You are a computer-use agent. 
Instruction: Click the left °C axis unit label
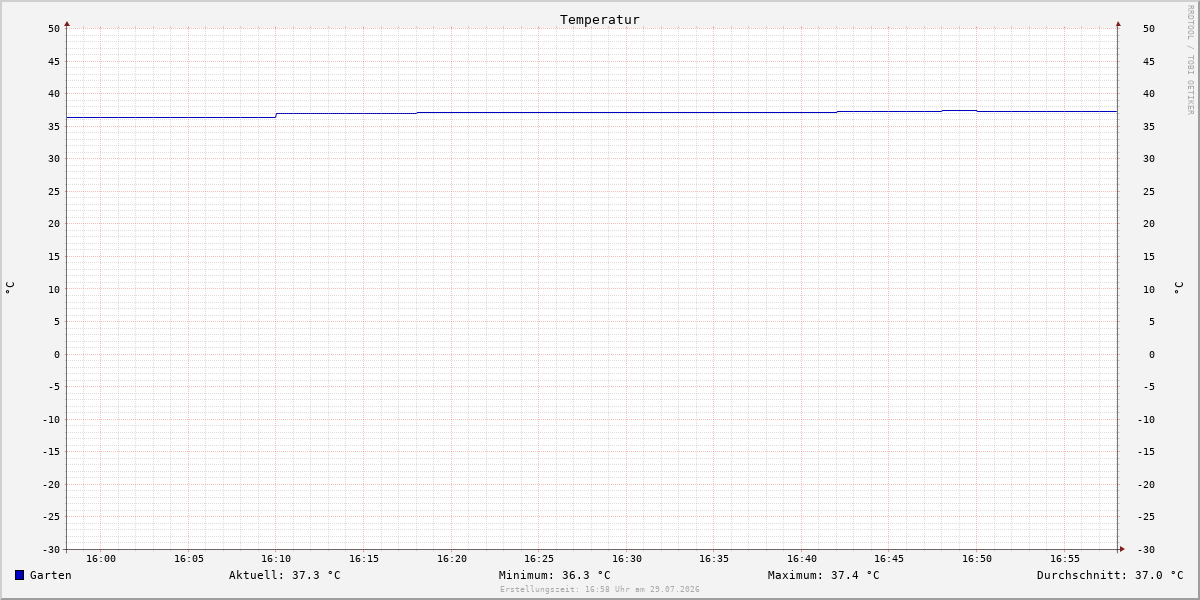pos(10,288)
